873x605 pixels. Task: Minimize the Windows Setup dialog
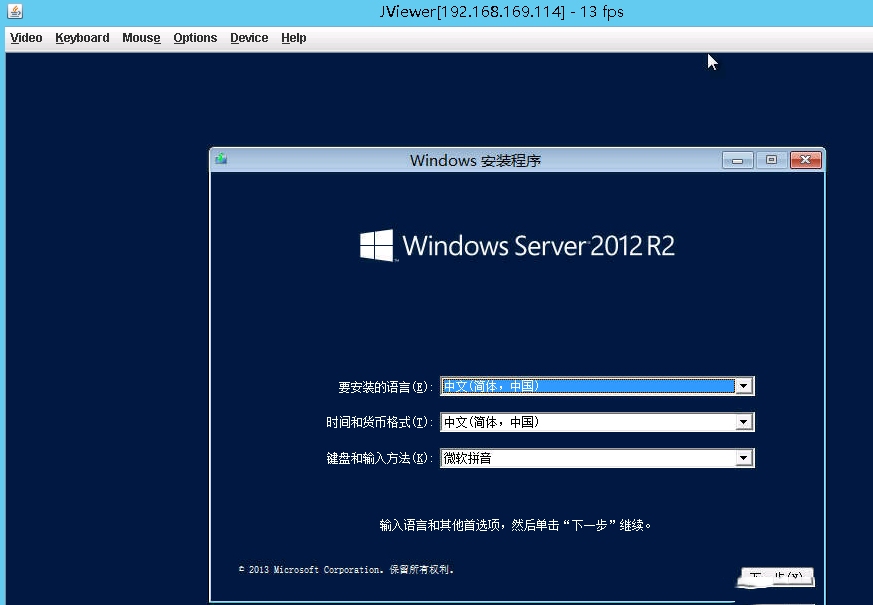pyautogui.click(x=738, y=160)
